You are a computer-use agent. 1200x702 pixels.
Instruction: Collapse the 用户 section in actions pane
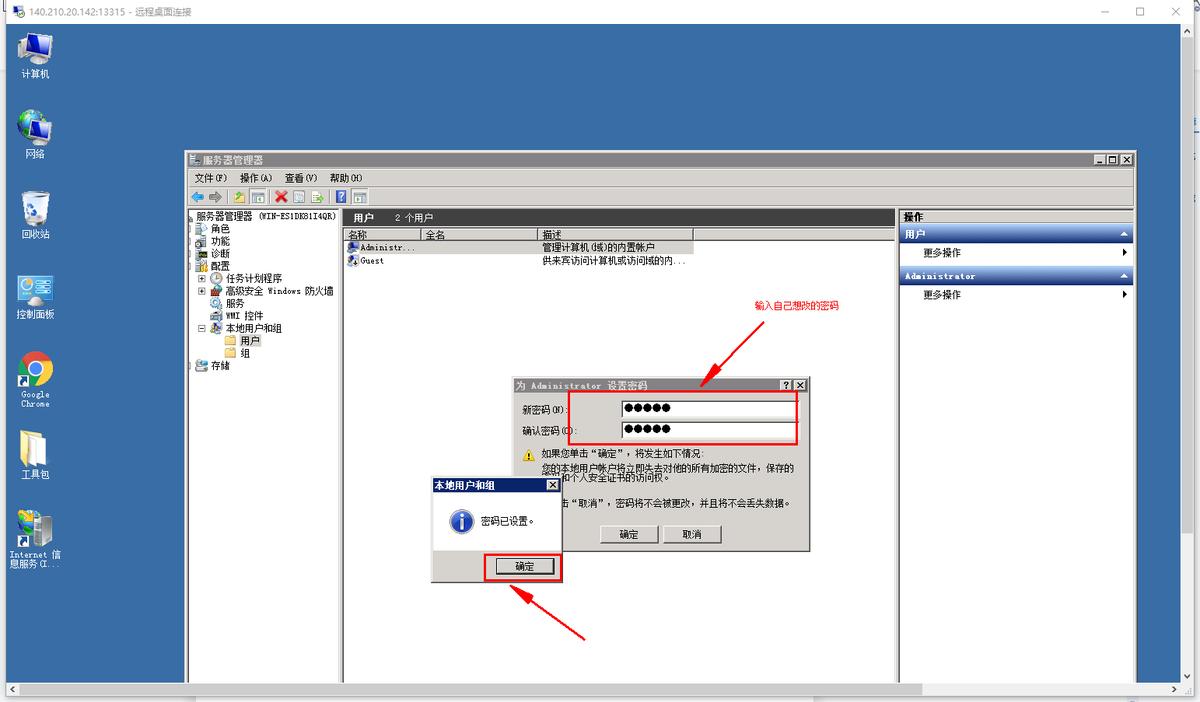(1124, 234)
